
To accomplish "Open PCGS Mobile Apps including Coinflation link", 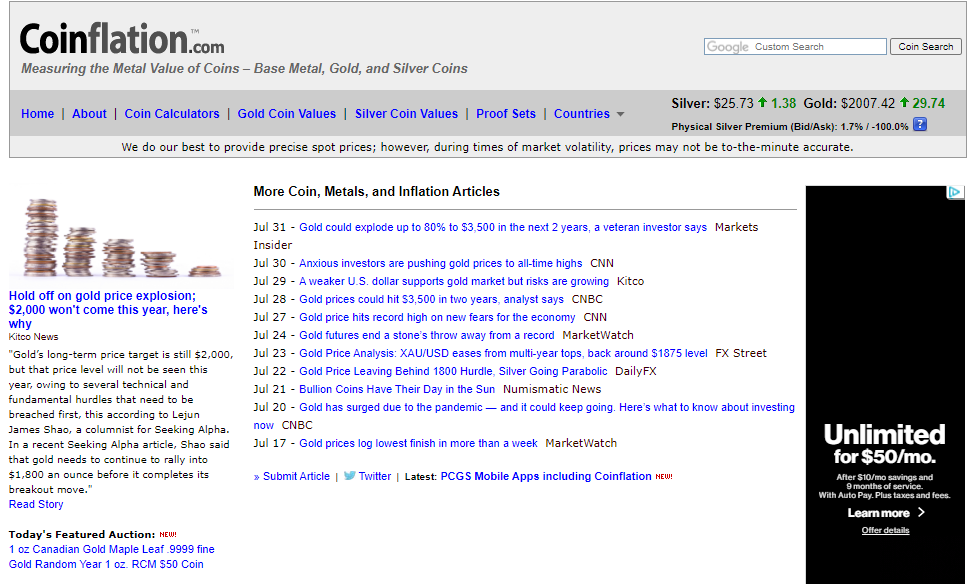I will coord(546,477).
